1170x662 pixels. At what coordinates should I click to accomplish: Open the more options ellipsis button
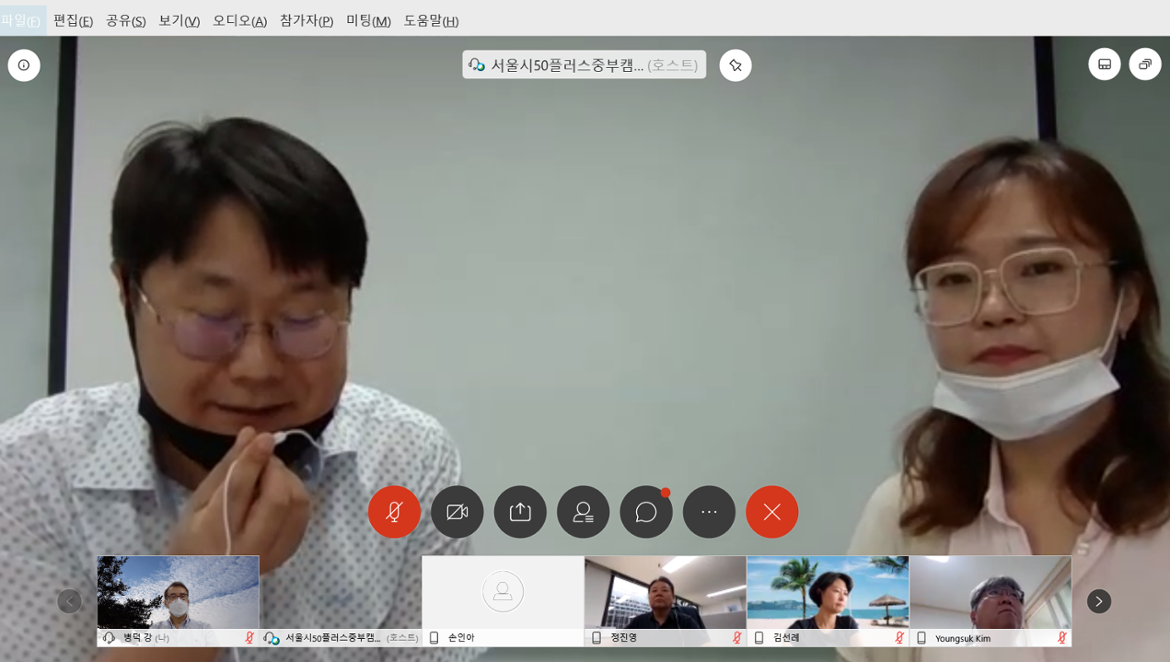(709, 512)
